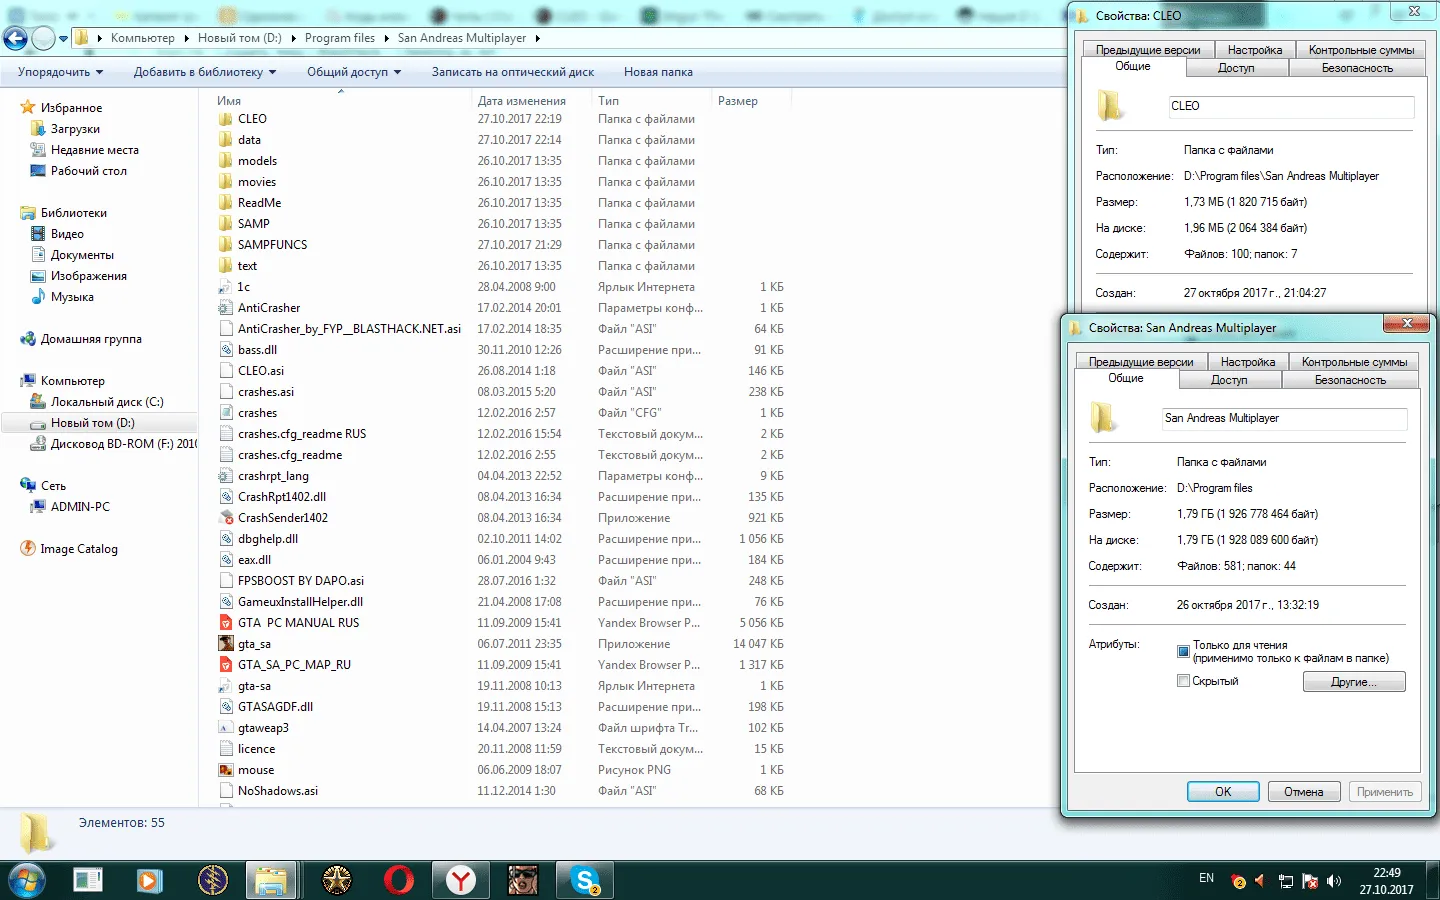Open the 'Общий доступ' dropdown
Viewport: 1440px width, 900px height.
[354, 72]
